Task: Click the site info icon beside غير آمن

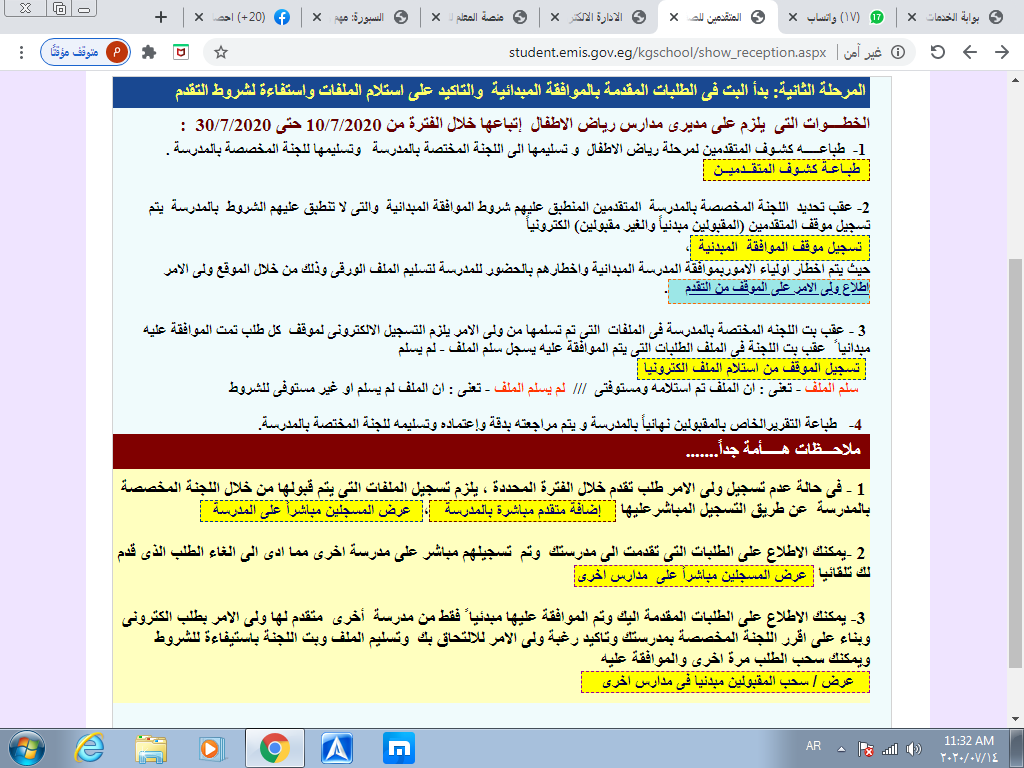Action: click(x=899, y=52)
